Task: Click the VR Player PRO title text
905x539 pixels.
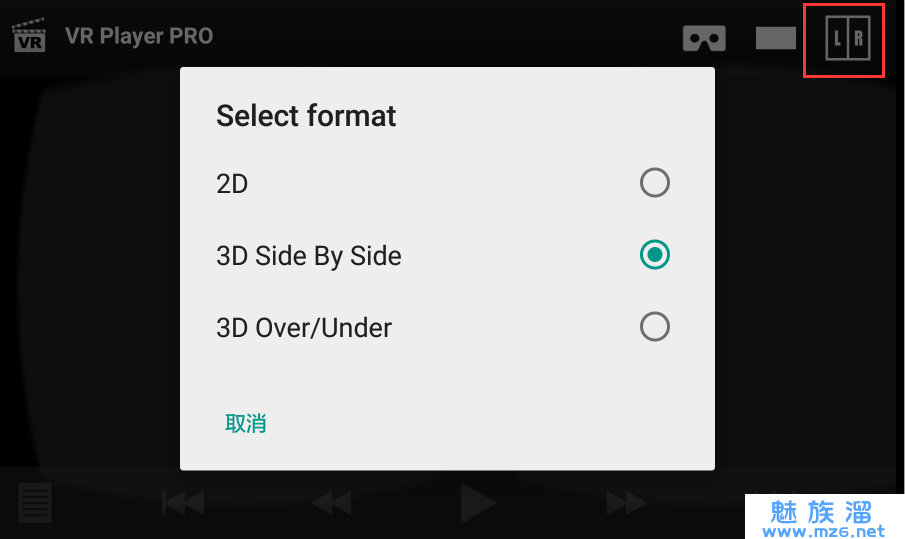Action: (x=139, y=36)
